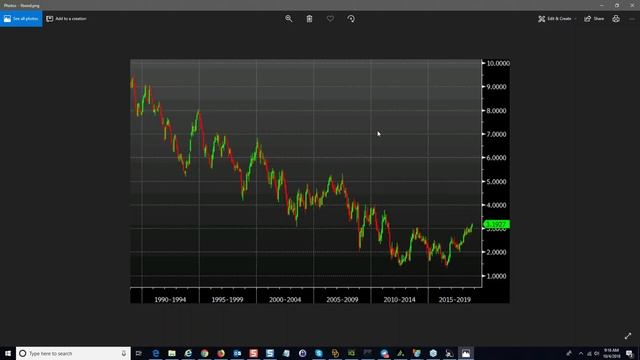This screenshot has height=360, width=640.
Task: Open Microsoft Edge from the taskbar
Action: 156,353
